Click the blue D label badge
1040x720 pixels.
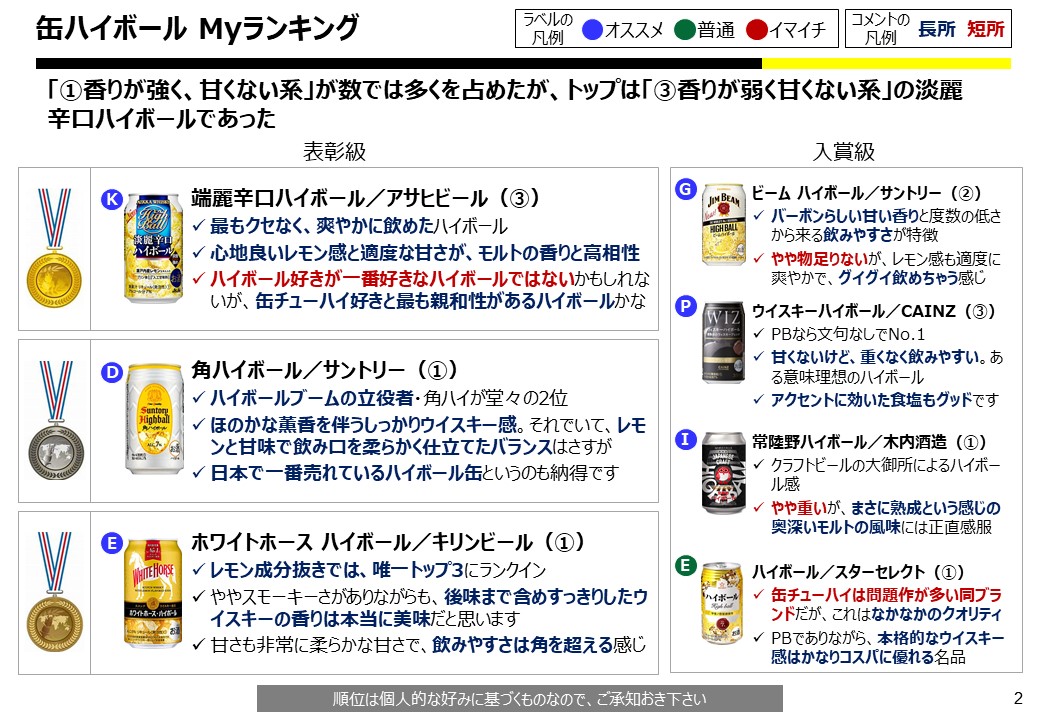(x=112, y=372)
